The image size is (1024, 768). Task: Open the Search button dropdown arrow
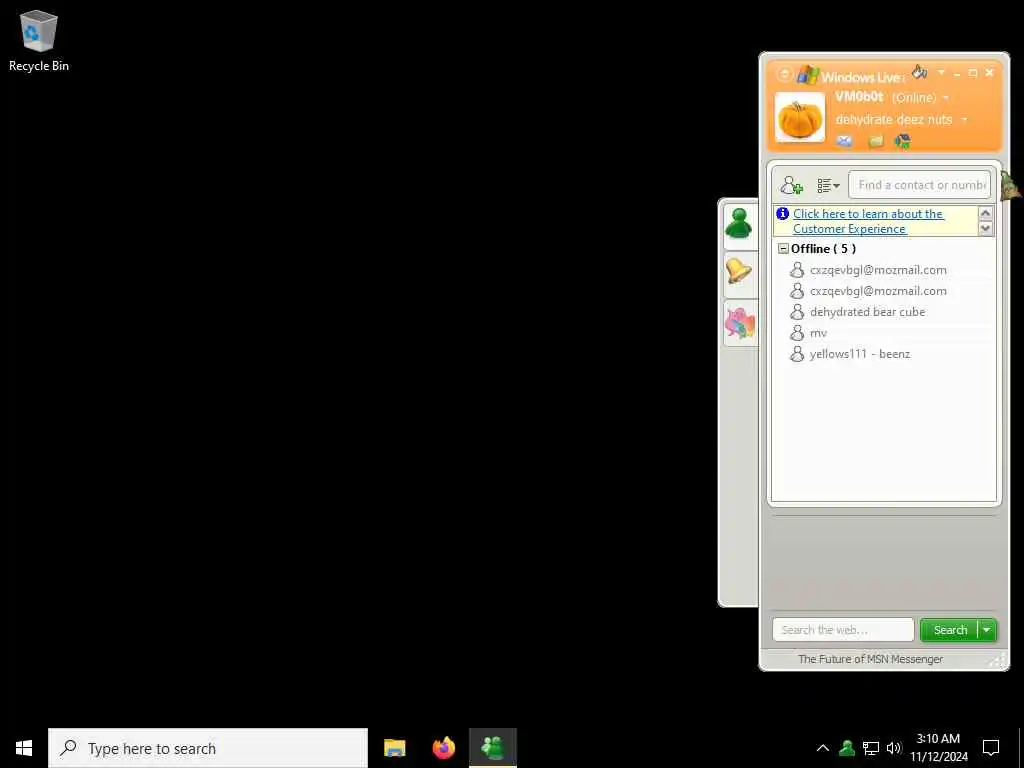(987, 630)
